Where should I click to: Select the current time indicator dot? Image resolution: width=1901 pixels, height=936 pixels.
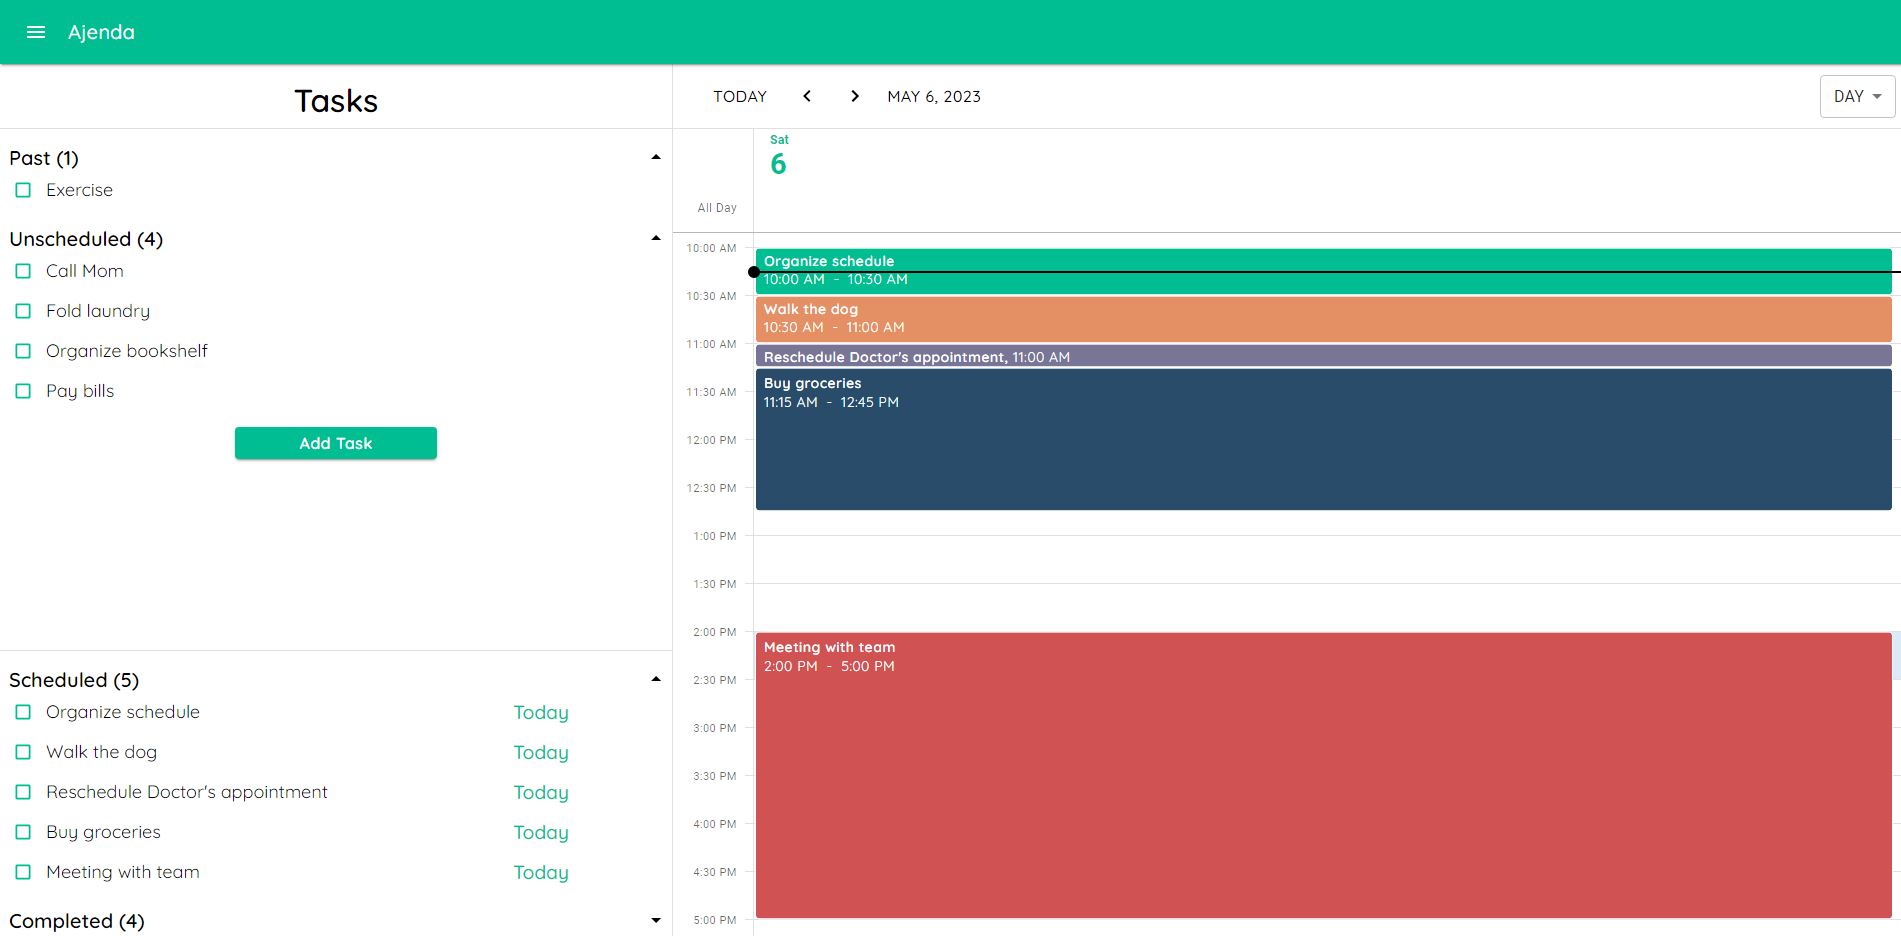[754, 271]
